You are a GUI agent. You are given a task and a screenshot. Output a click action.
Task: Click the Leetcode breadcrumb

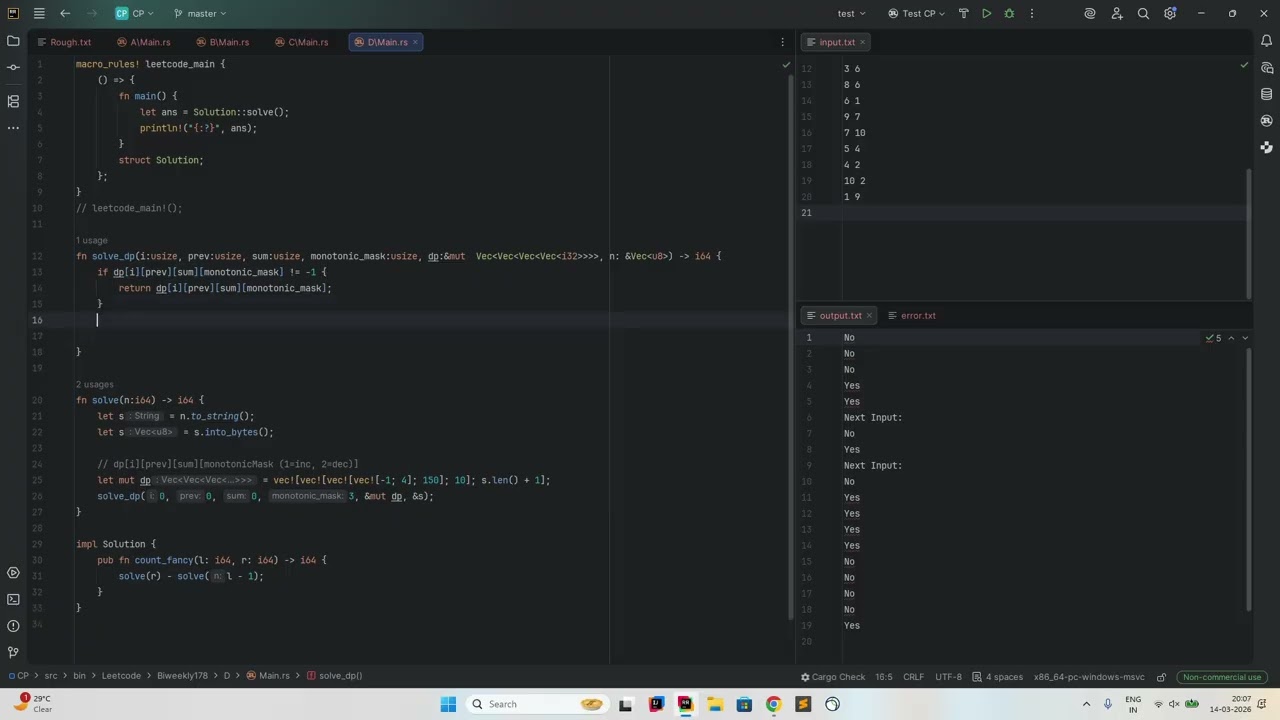(121, 676)
